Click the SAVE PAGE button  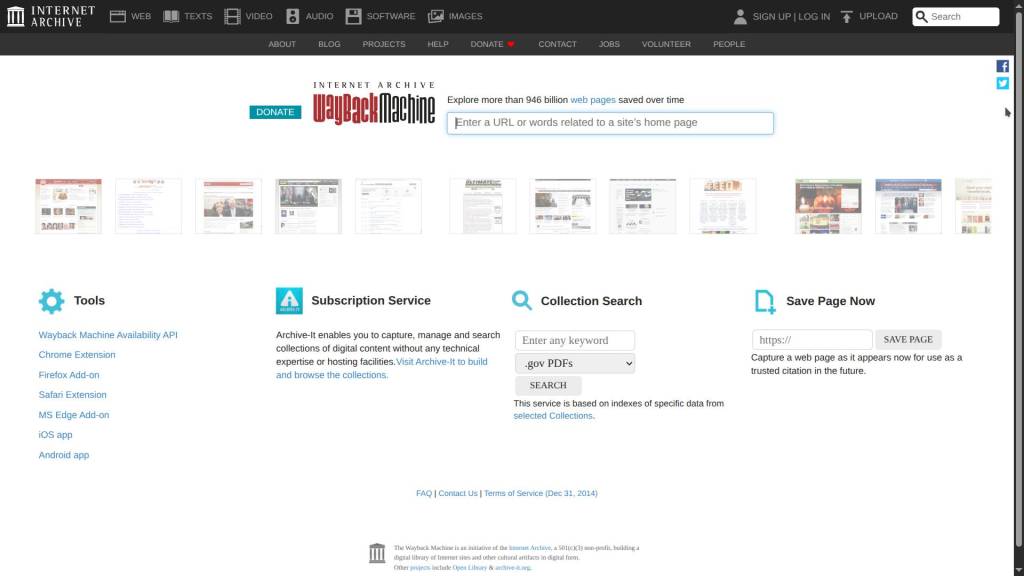pos(908,340)
